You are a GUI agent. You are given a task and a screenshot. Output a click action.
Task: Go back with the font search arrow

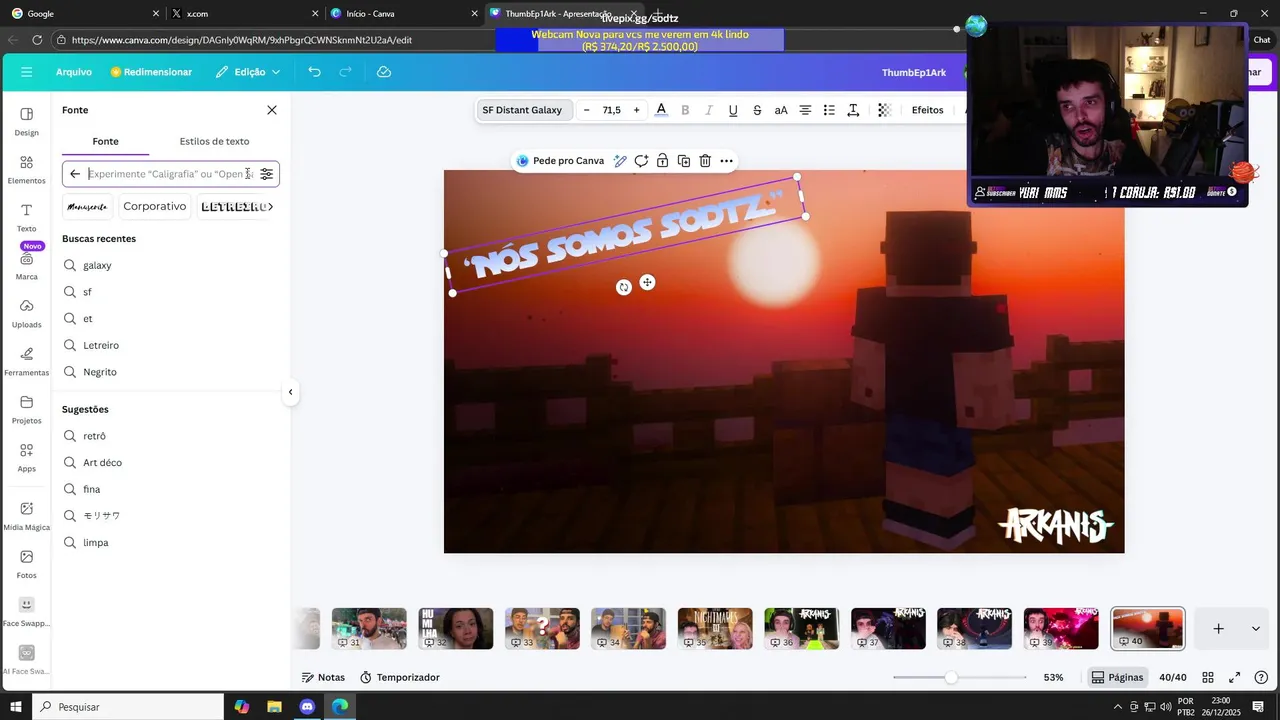tap(75, 174)
